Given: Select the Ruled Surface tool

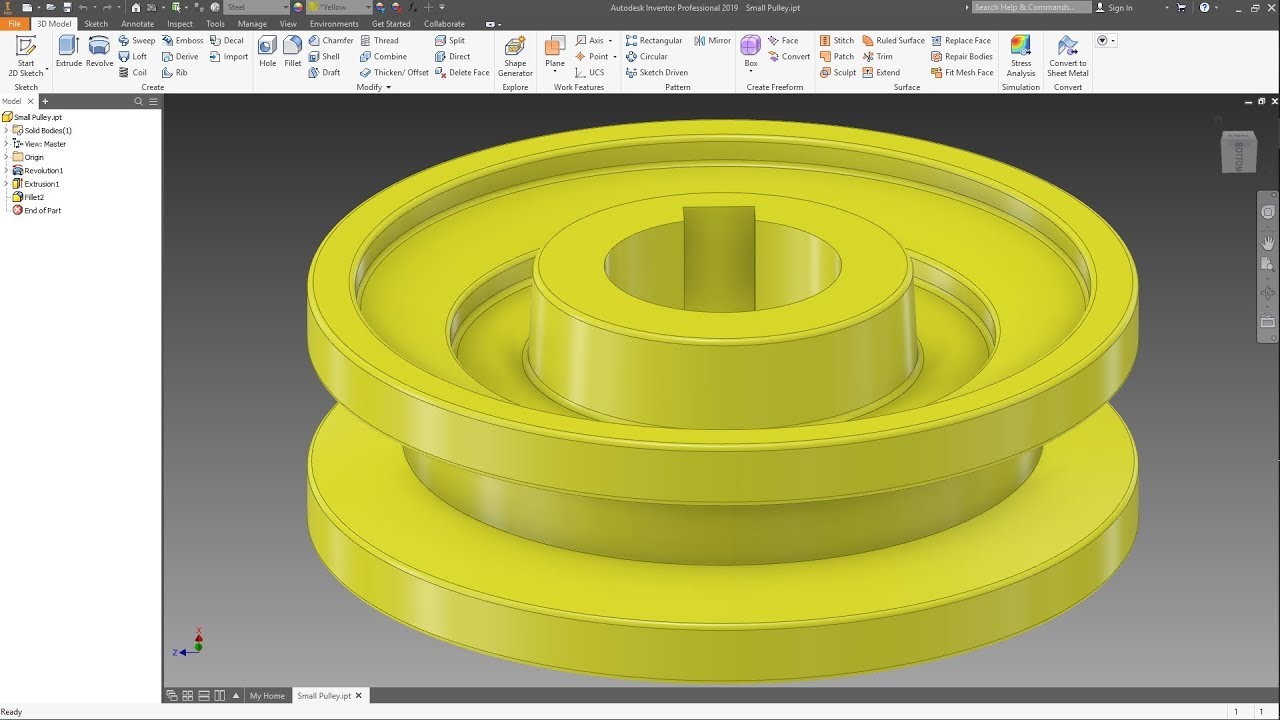Looking at the screenshot, I should pos(893,41).
